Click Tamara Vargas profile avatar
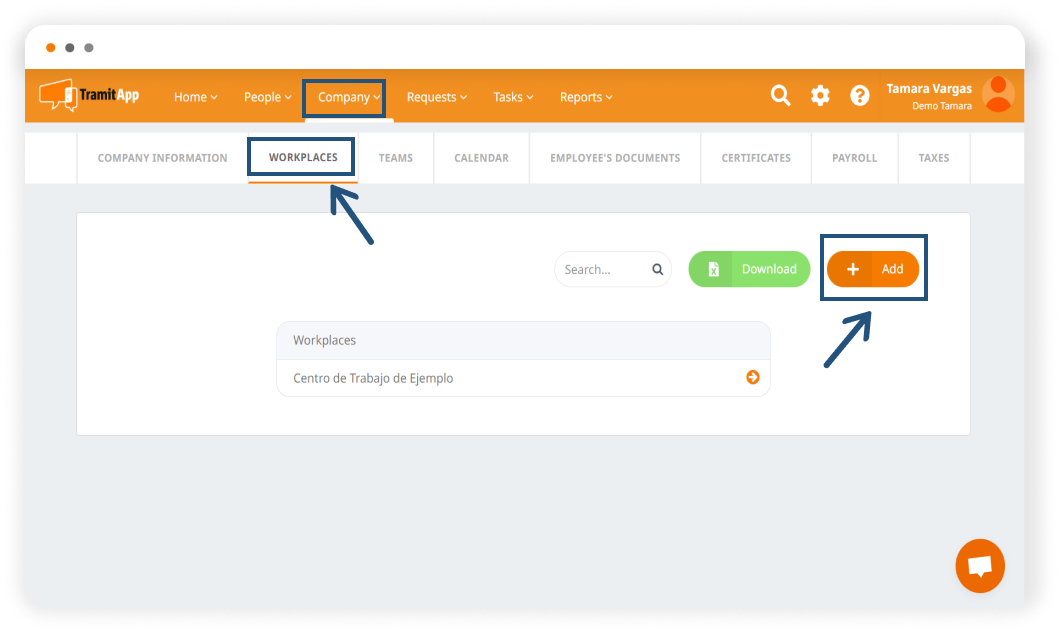The height and width of the screenshot is (633, 1061). pyautogui.click(x=997, y=95)
